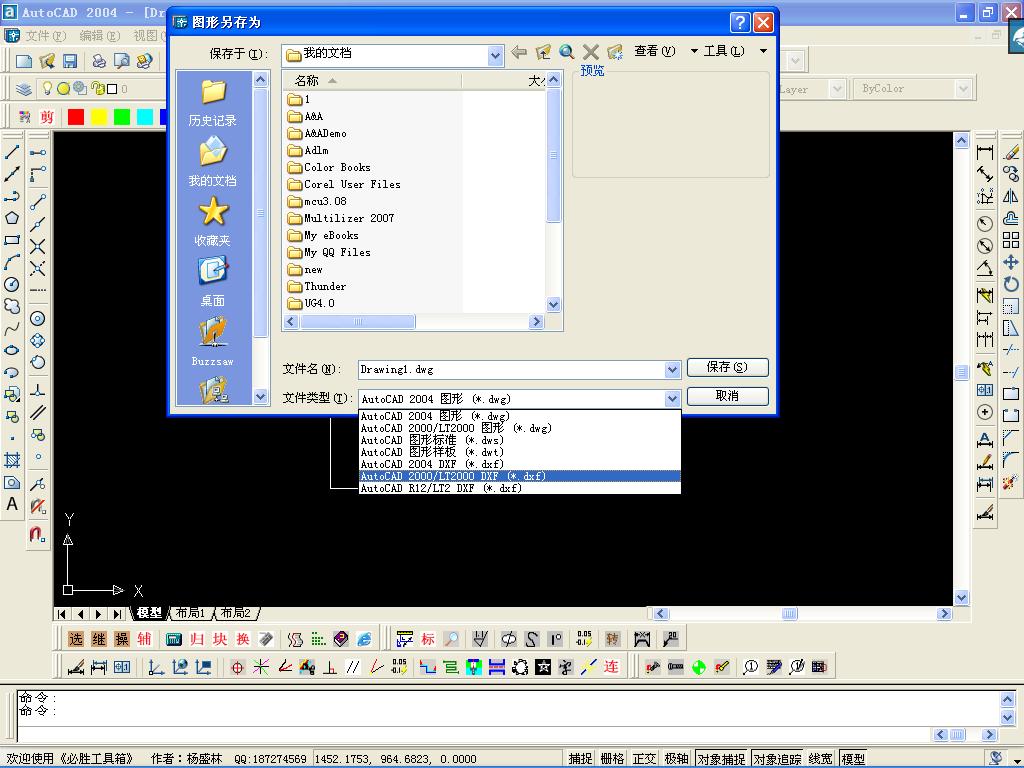Expand the 文件名 filename dropdown arrow

click(673, 370)
